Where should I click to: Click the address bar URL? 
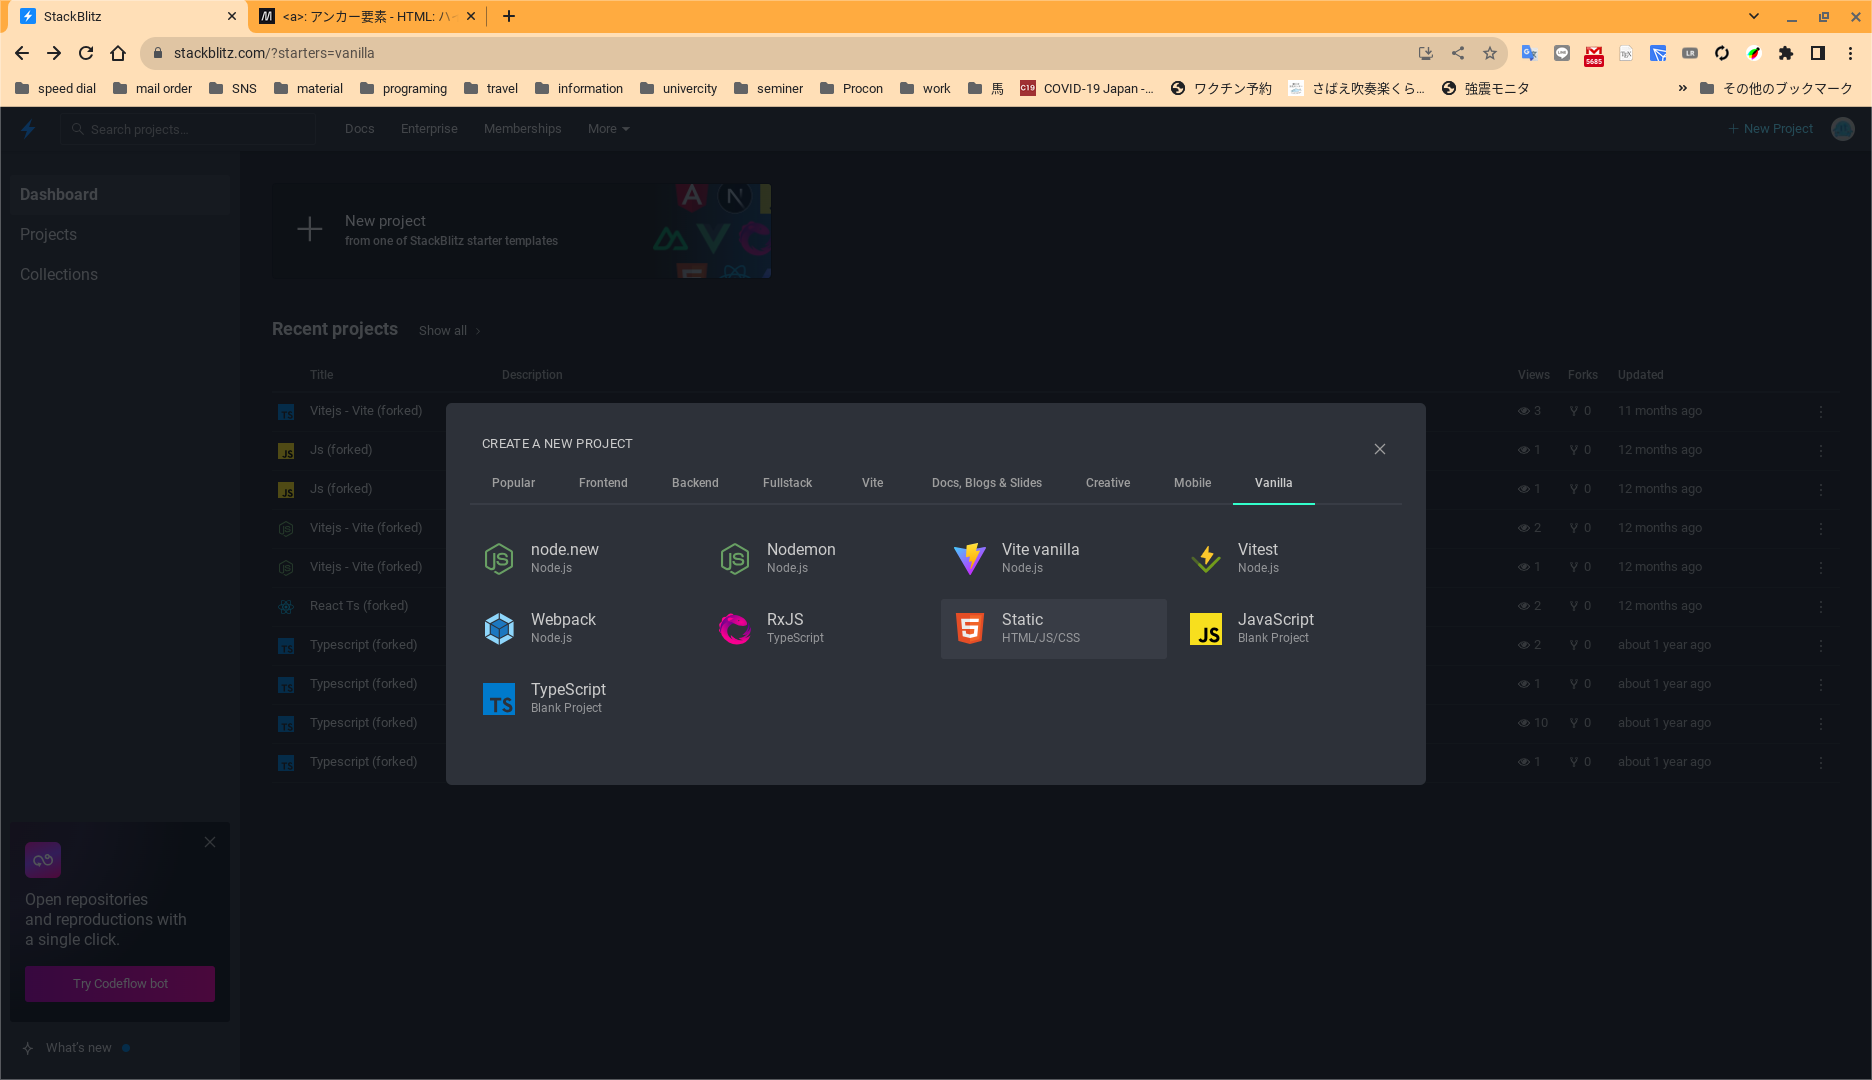pyautogui.click(x=274, y=53)
